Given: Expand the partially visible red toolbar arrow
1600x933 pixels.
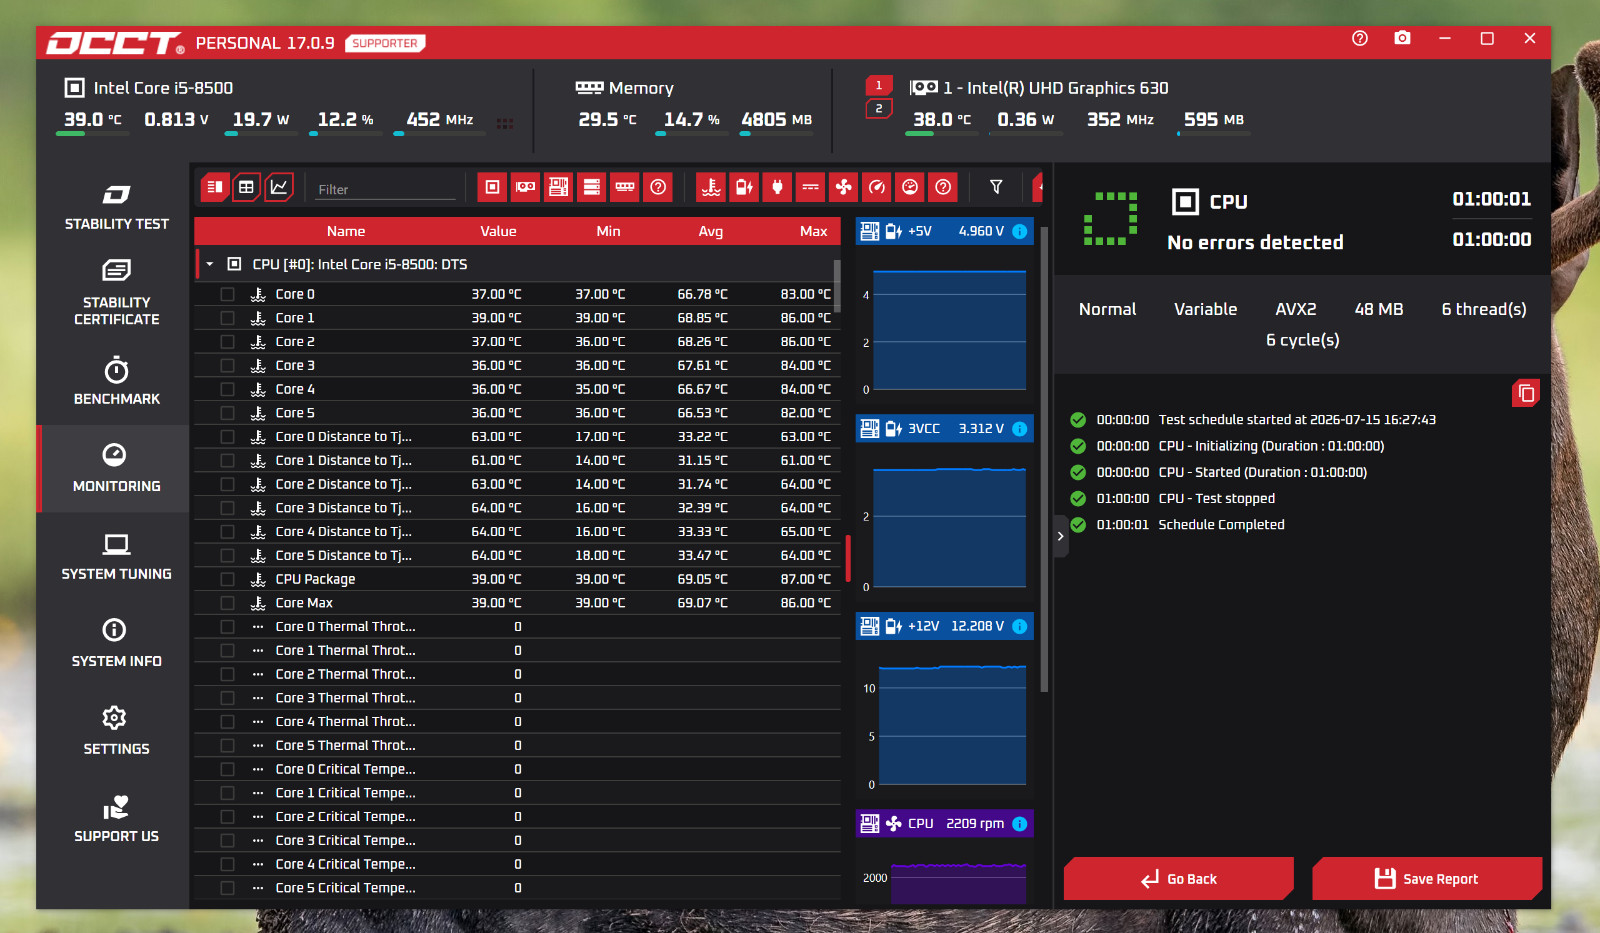Looking at the screenshot, I should [x=1038, y=187].
